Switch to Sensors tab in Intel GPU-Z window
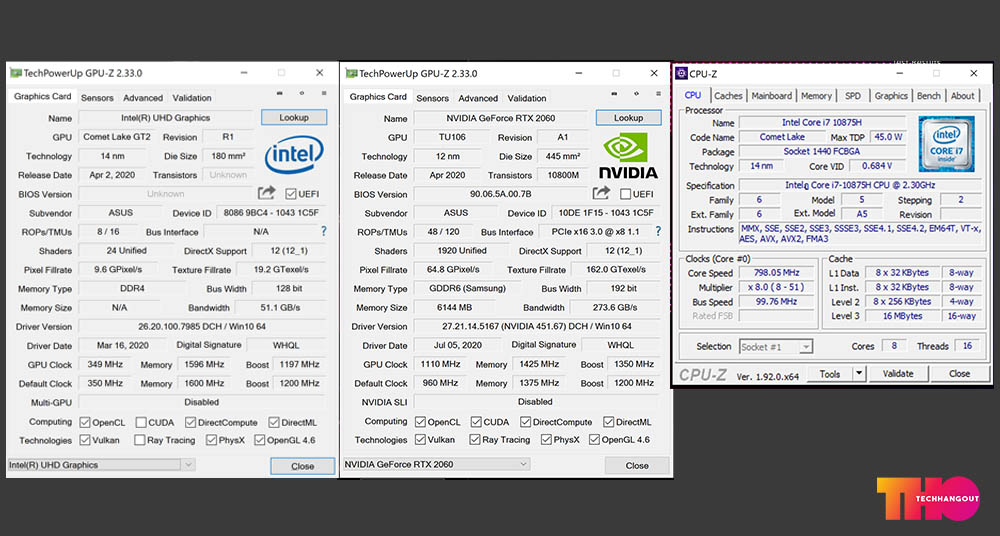 [97, 98]
